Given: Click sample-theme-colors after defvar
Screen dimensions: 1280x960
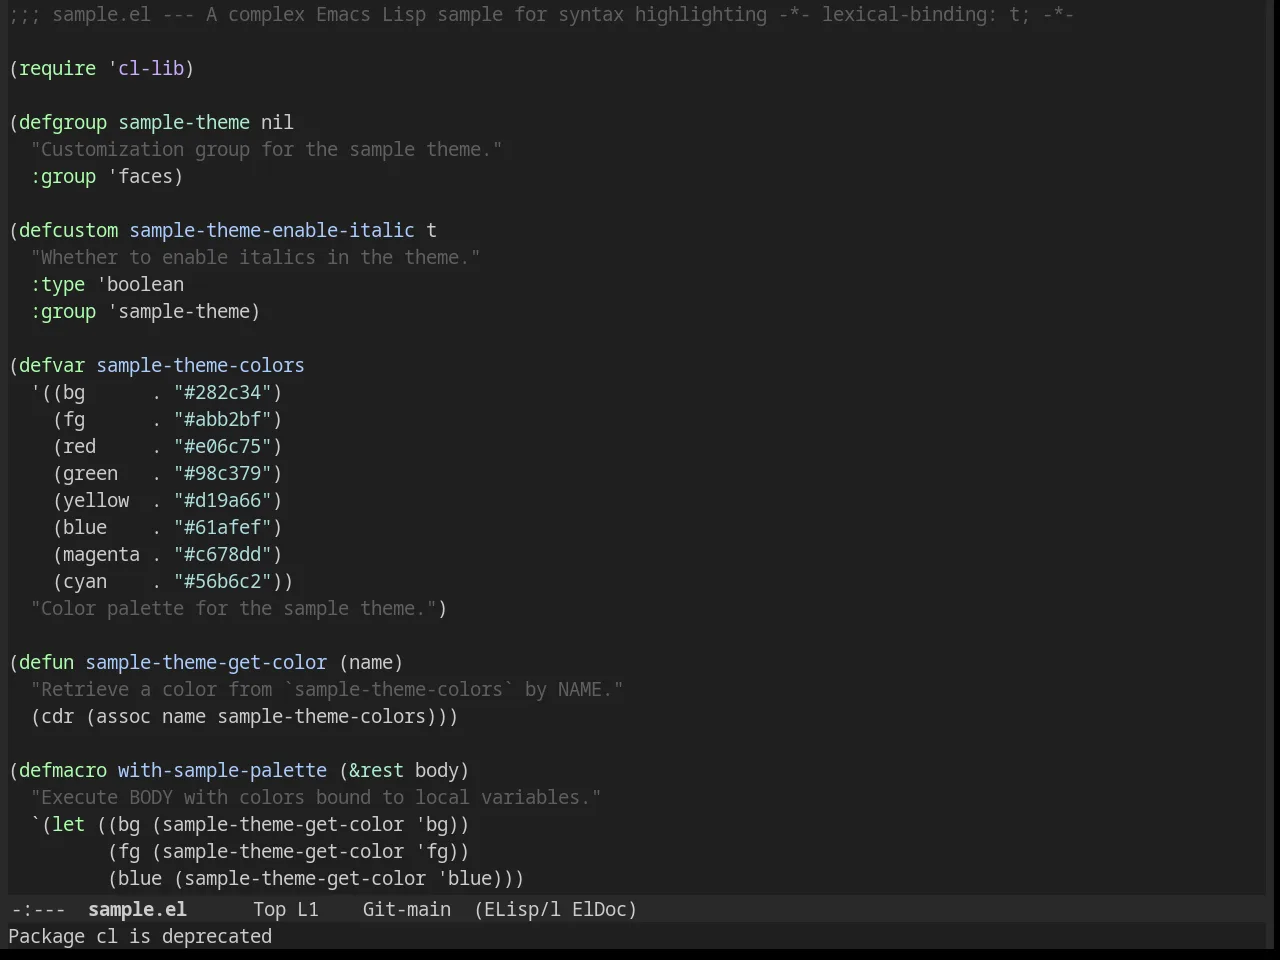Looking at the screenshot, I should coord(201,365).
